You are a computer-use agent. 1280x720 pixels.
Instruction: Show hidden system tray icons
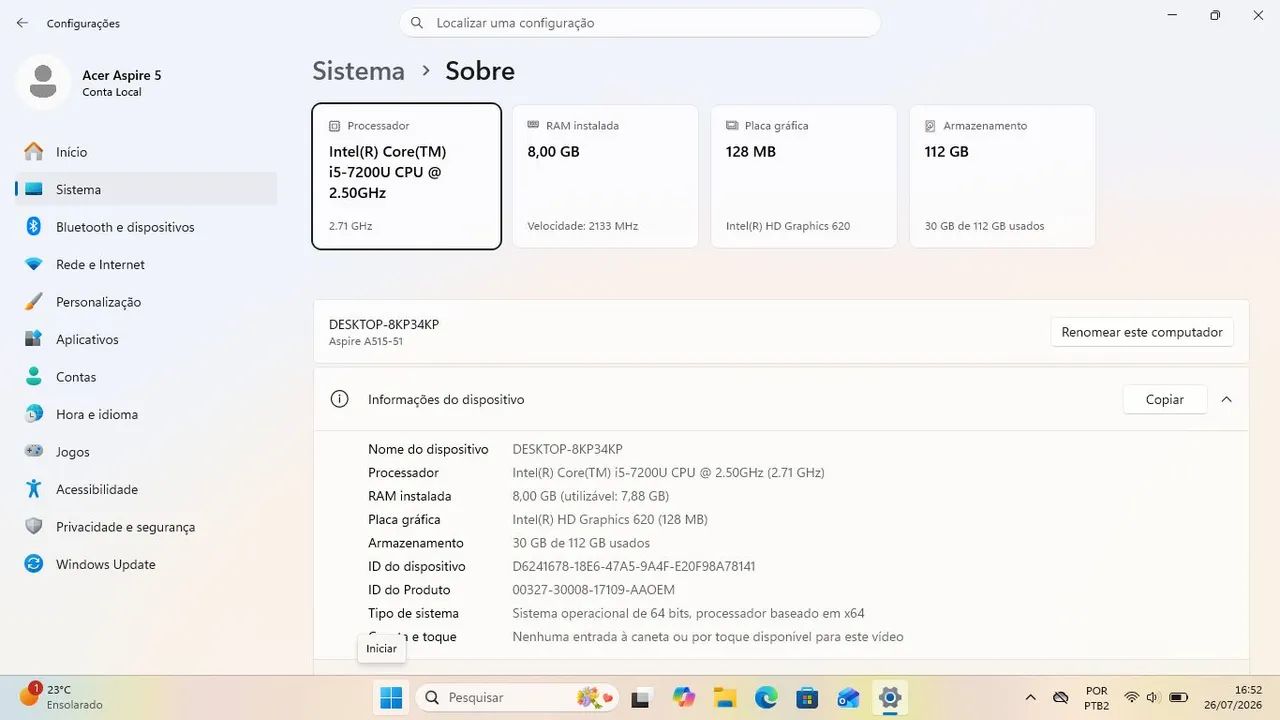tap(1031, 697)
